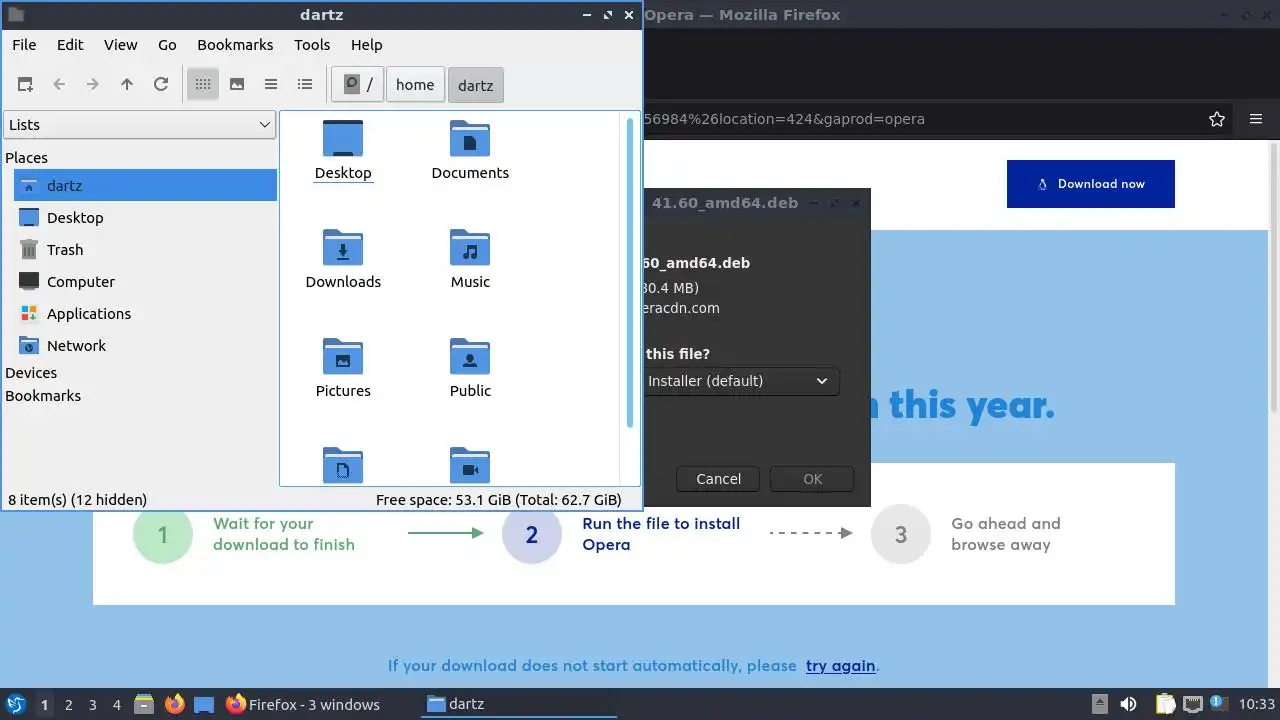The width and height of the screenshot is (1280, 720).
Task: Select Trash in Places sidebar
Action: 145,249
